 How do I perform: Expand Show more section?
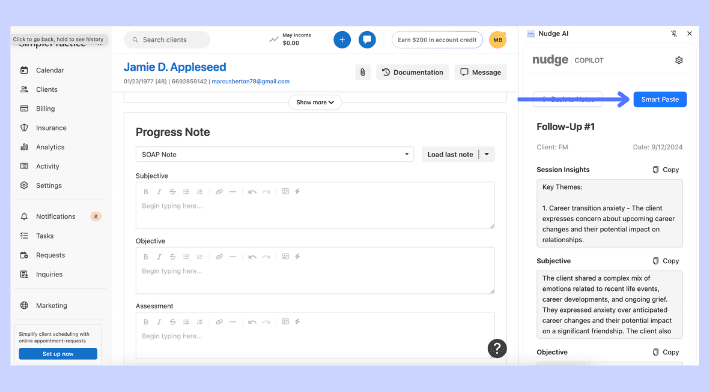[x=315, y=102]
